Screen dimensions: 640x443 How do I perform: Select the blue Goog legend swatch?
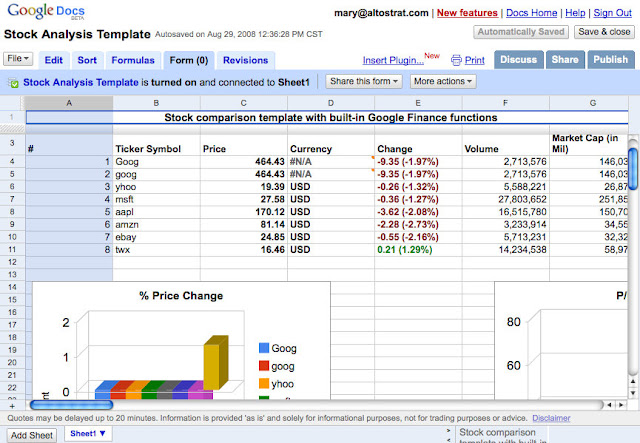click(x=264, y=349)
